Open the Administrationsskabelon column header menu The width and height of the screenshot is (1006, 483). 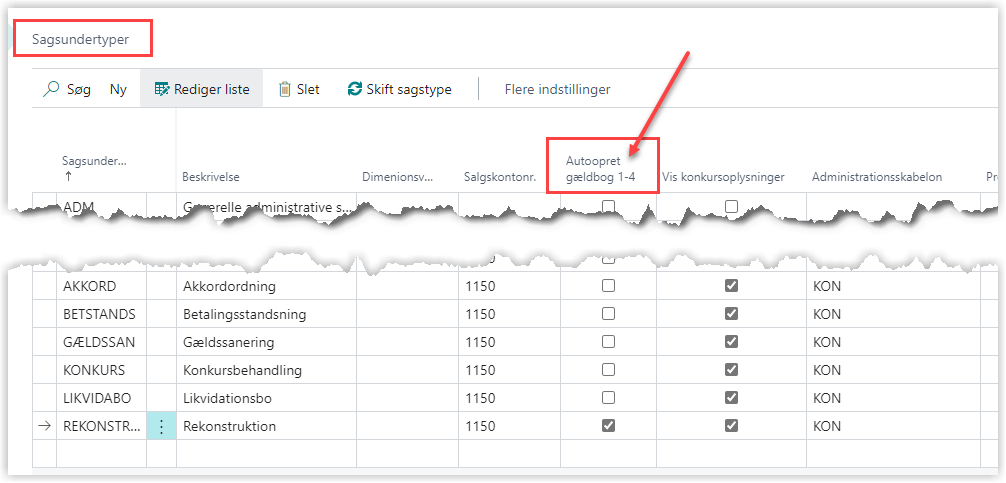877,177
